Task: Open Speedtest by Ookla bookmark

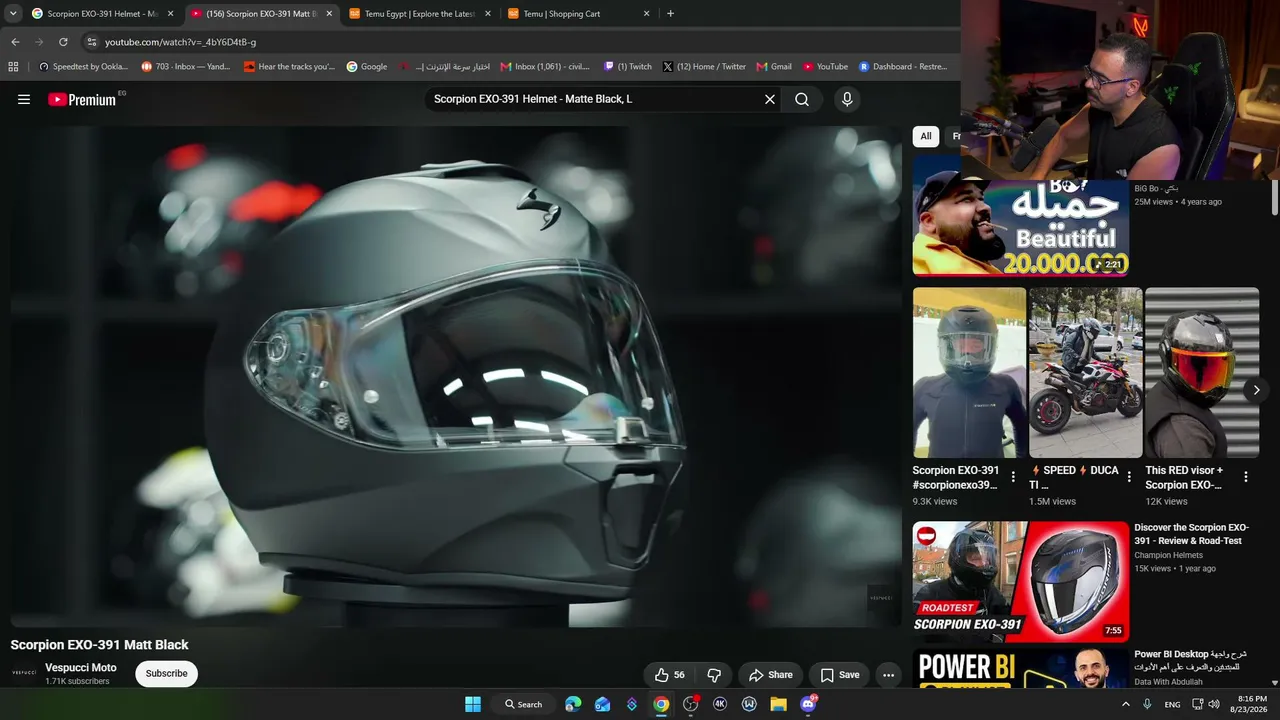Action: click(84, 67)
